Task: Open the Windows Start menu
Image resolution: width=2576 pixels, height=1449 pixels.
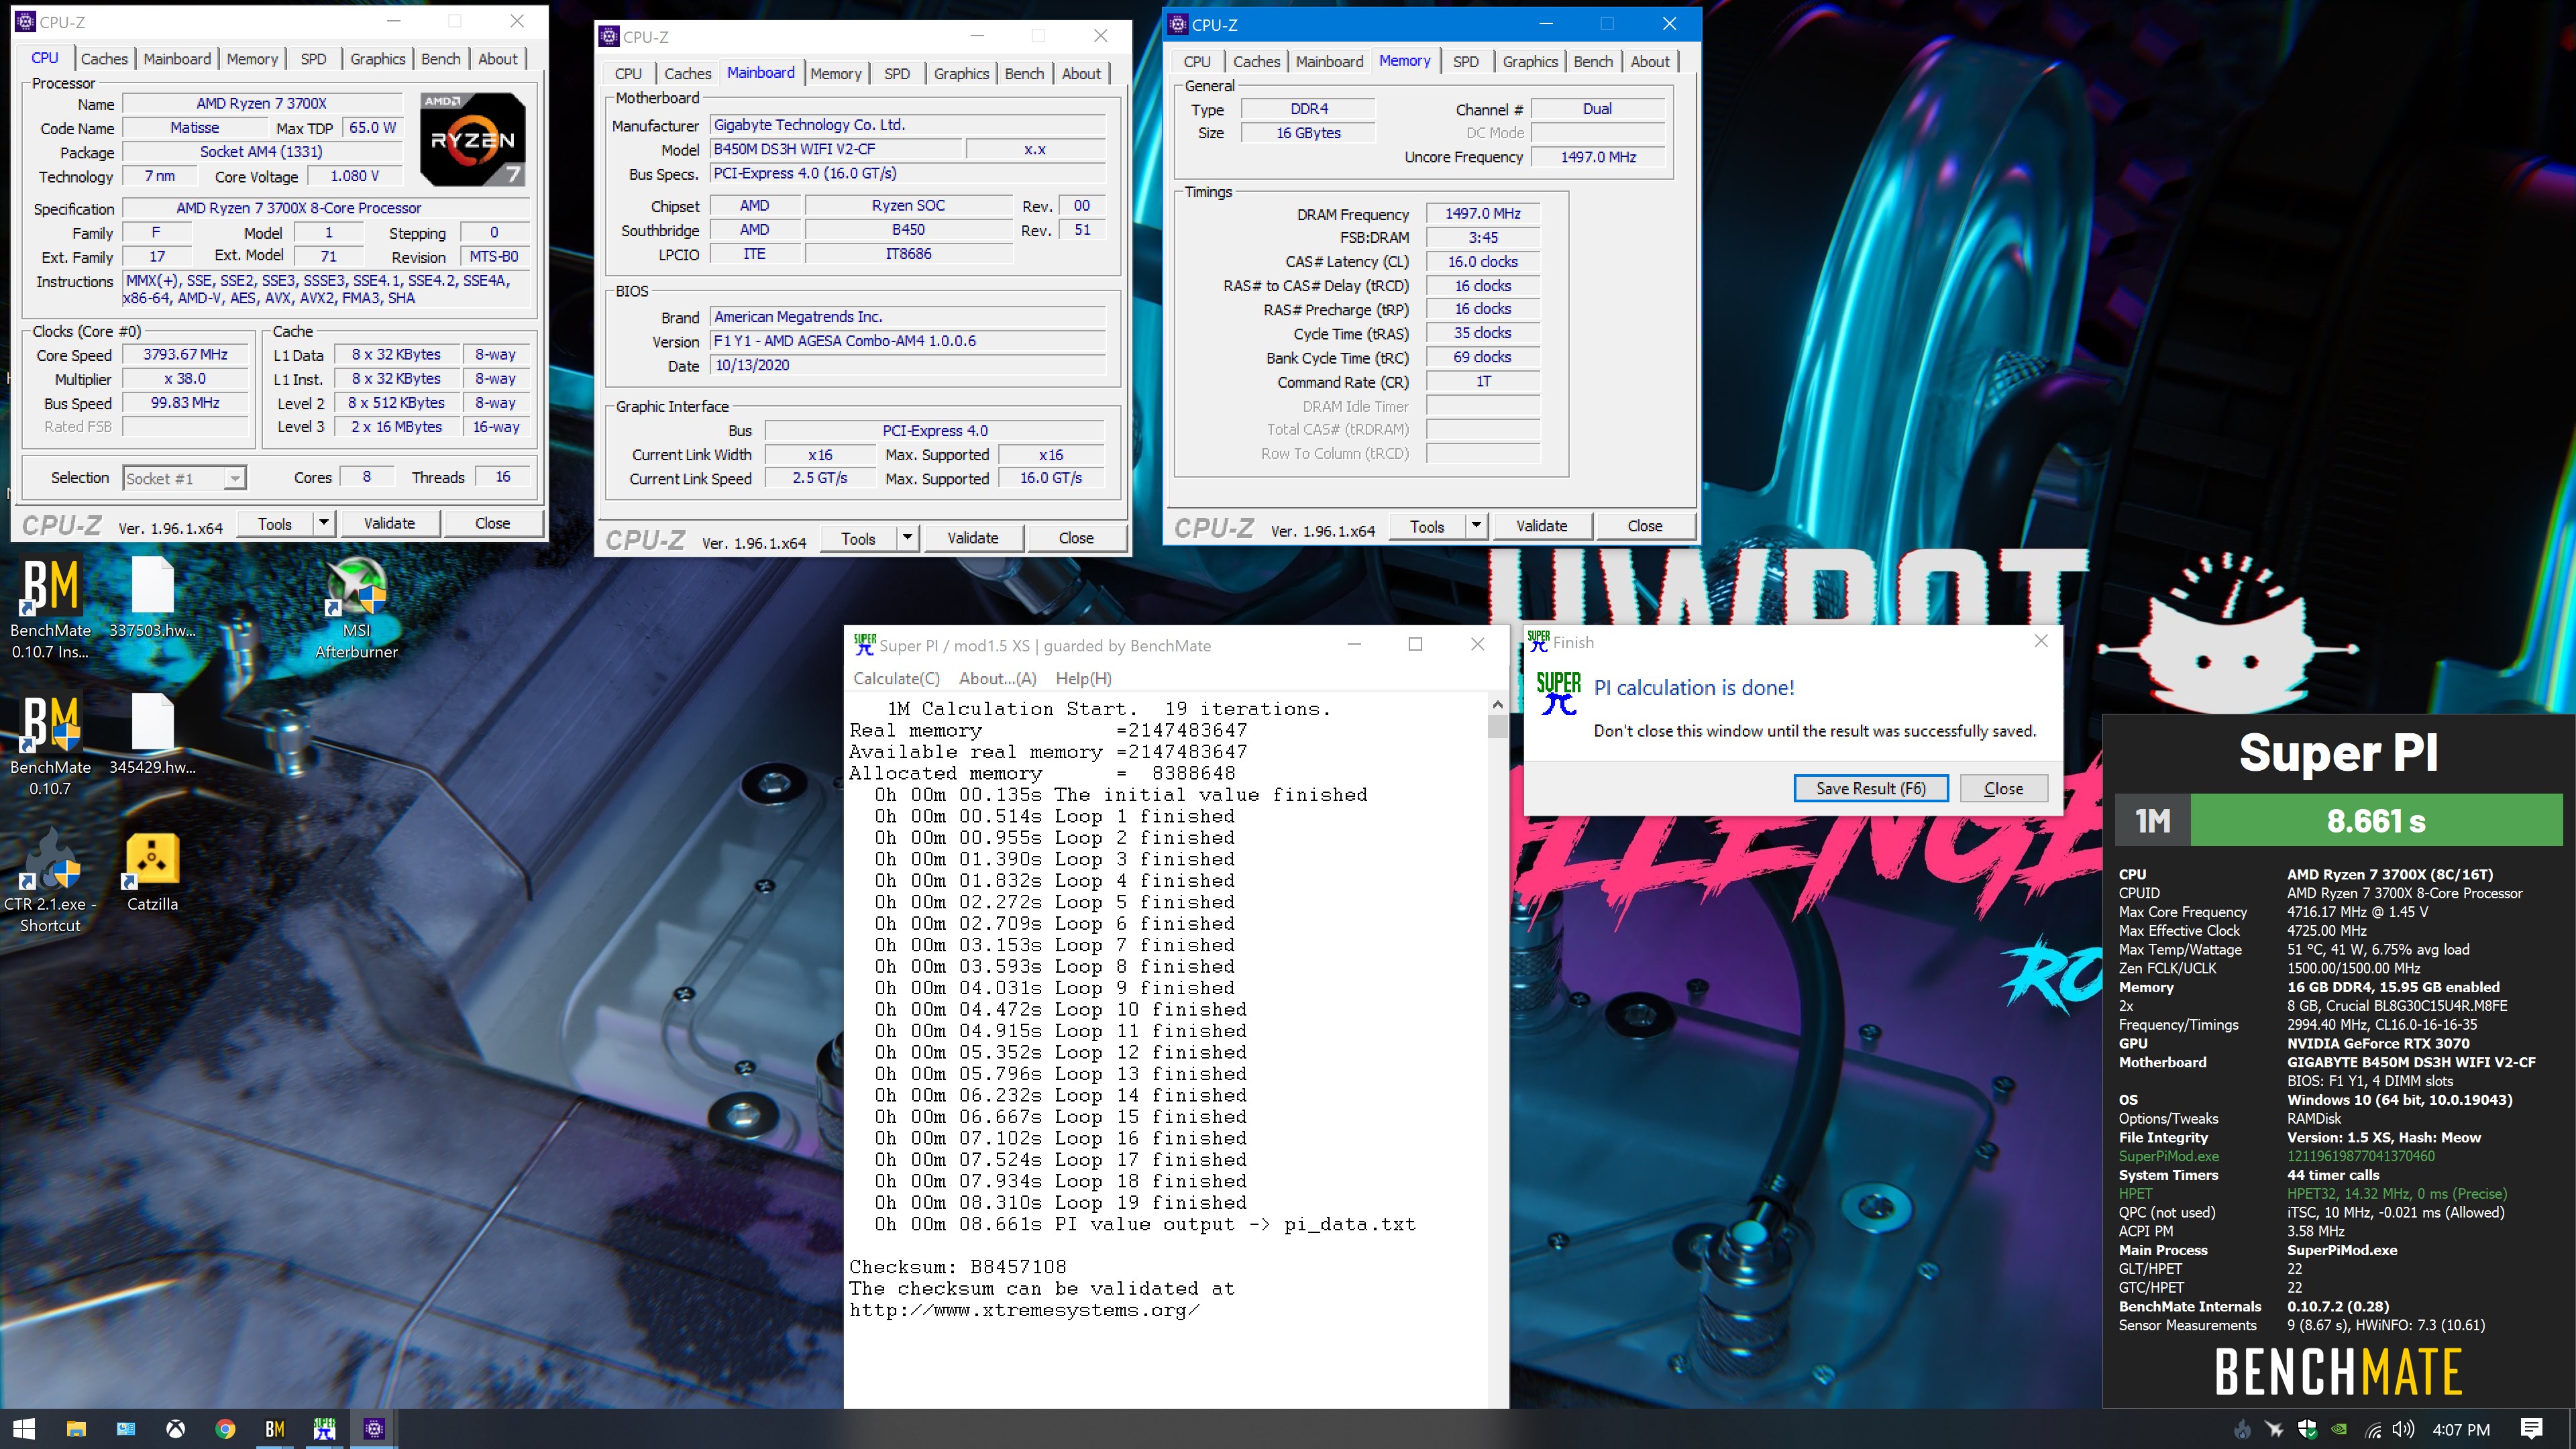Action: click(24, 1429)
